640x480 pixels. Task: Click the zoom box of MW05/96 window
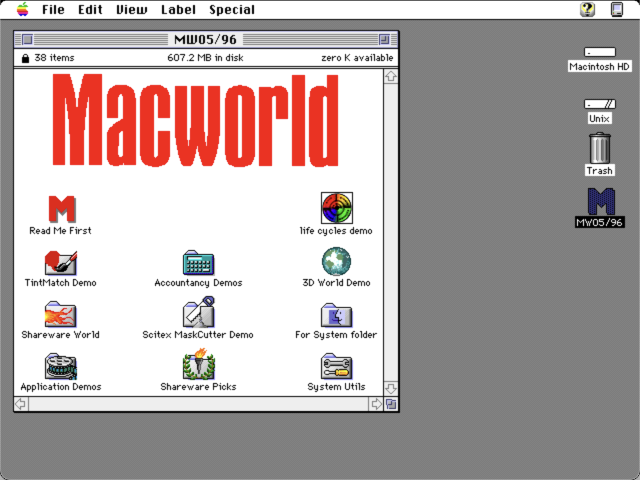coord(384,40)
